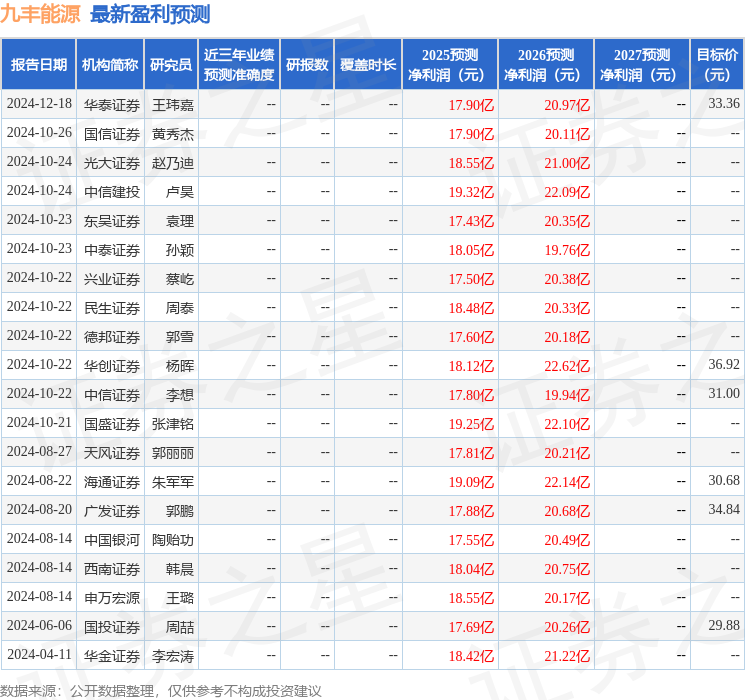
Task: Select the 机构简称 column header
Action: 111,65
